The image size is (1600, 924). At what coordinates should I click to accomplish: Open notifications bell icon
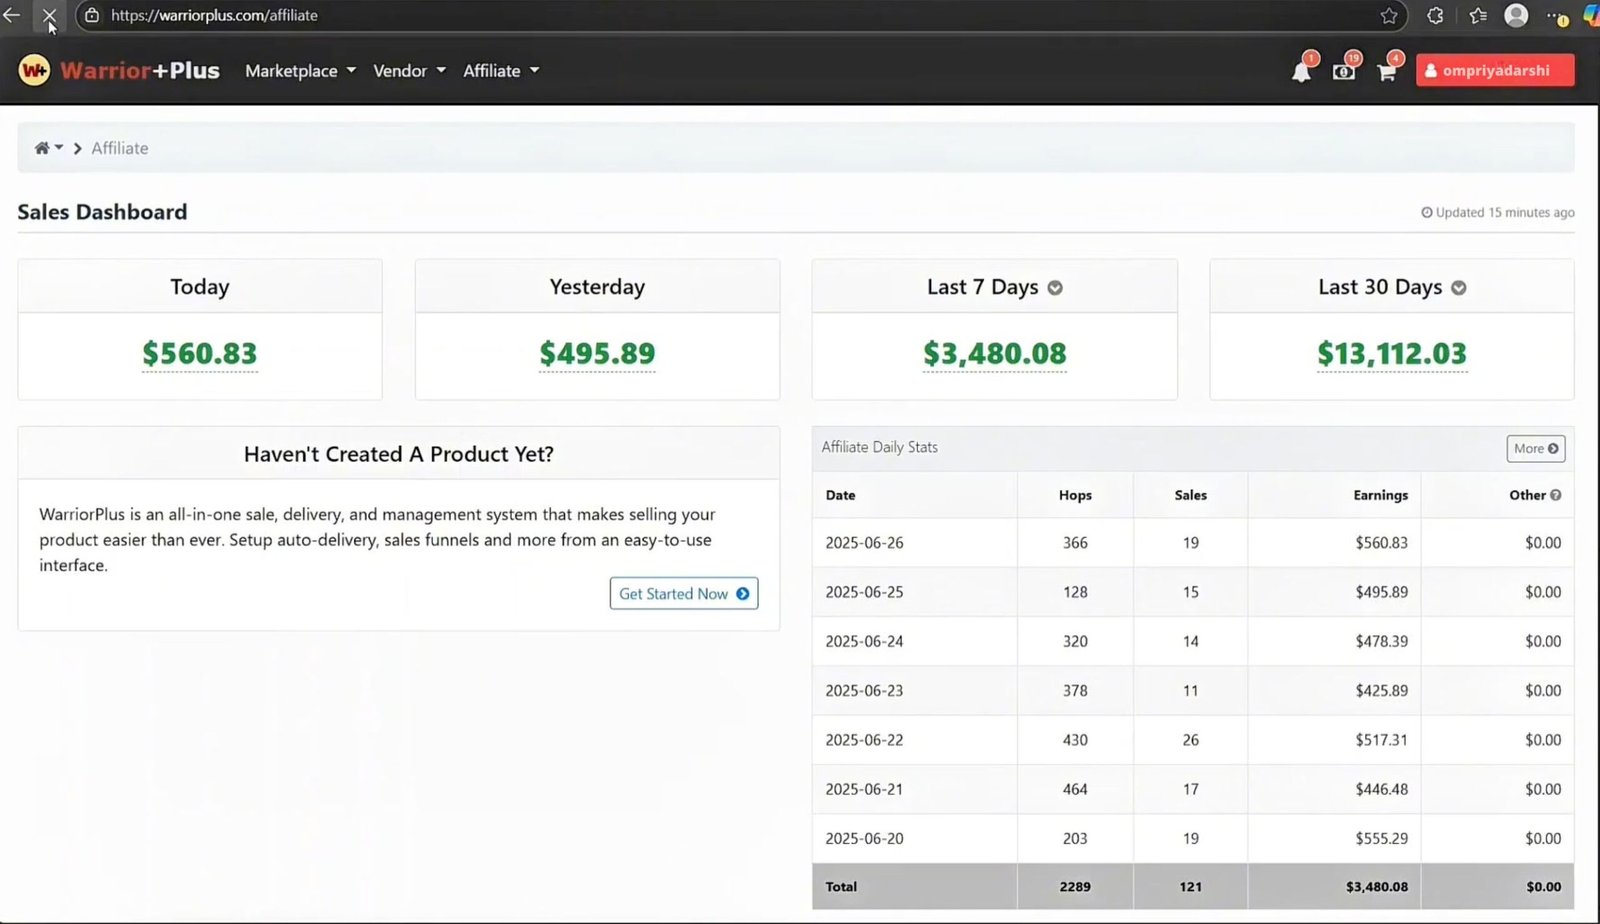pos(1301,70)
